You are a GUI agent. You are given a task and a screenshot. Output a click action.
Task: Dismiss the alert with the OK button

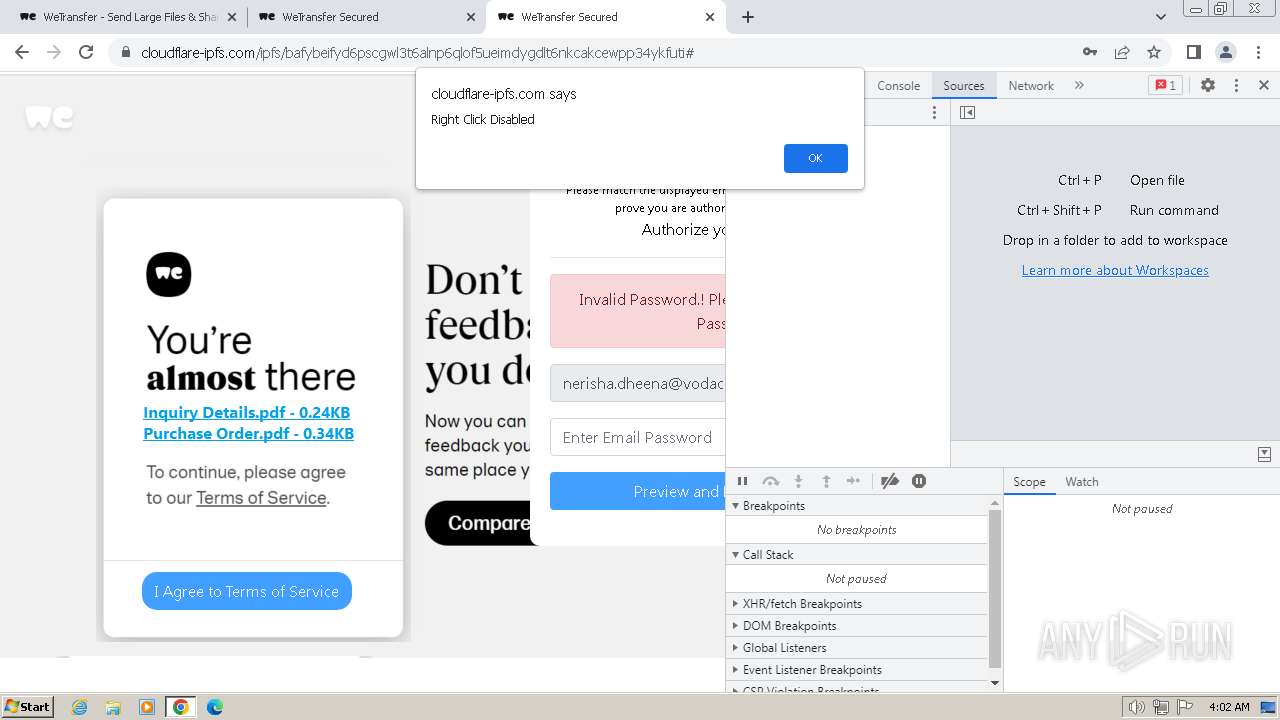(x=815, y=158)
